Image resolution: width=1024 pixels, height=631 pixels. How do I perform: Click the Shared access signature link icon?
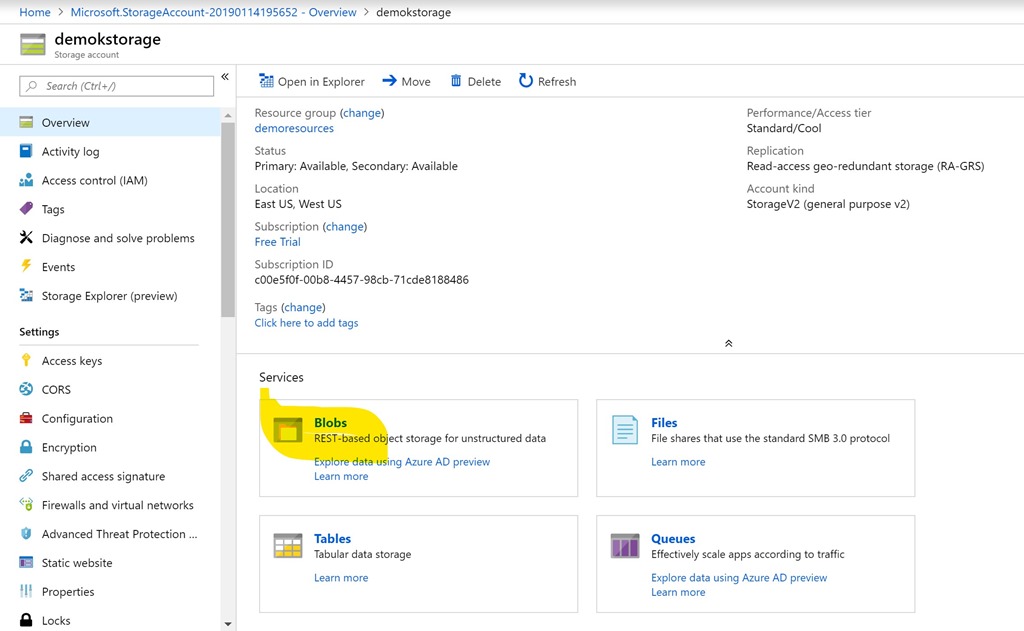26,476
